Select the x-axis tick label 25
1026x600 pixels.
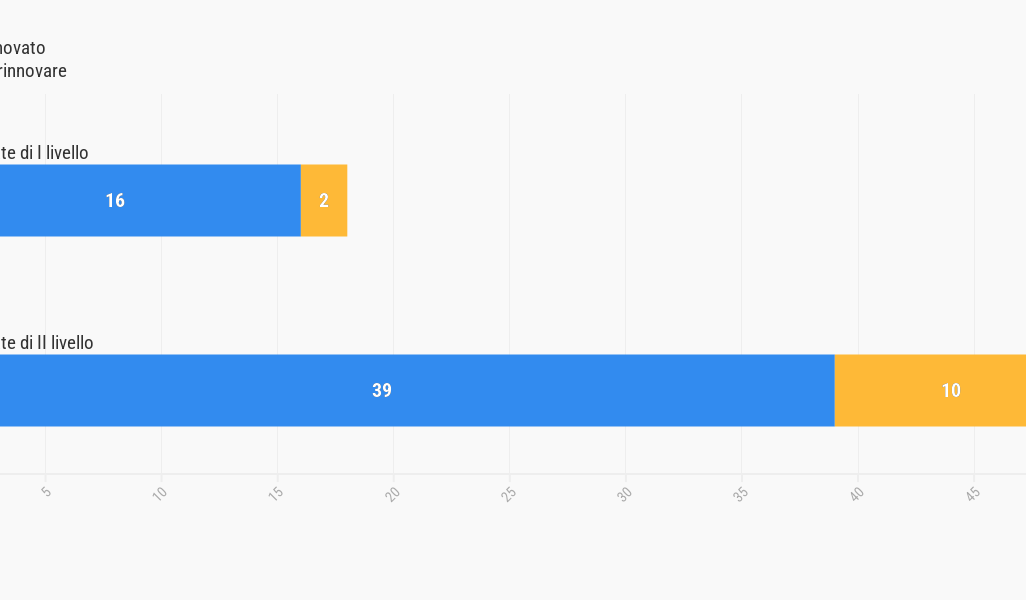click(x=508, y=493)
